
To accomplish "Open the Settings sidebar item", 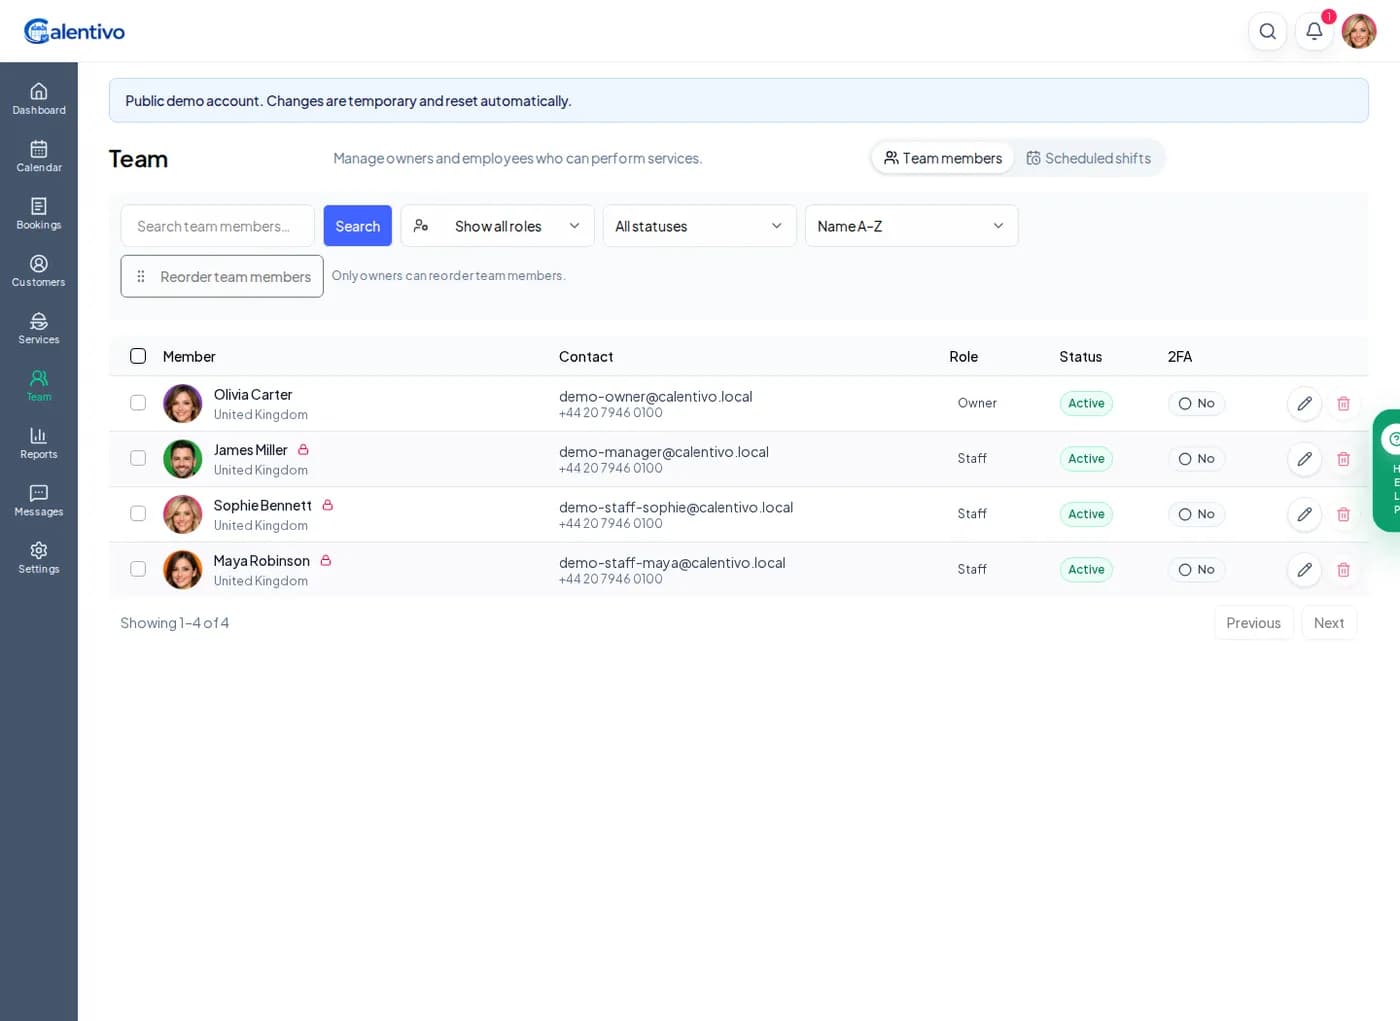I will tap(39, 557).
